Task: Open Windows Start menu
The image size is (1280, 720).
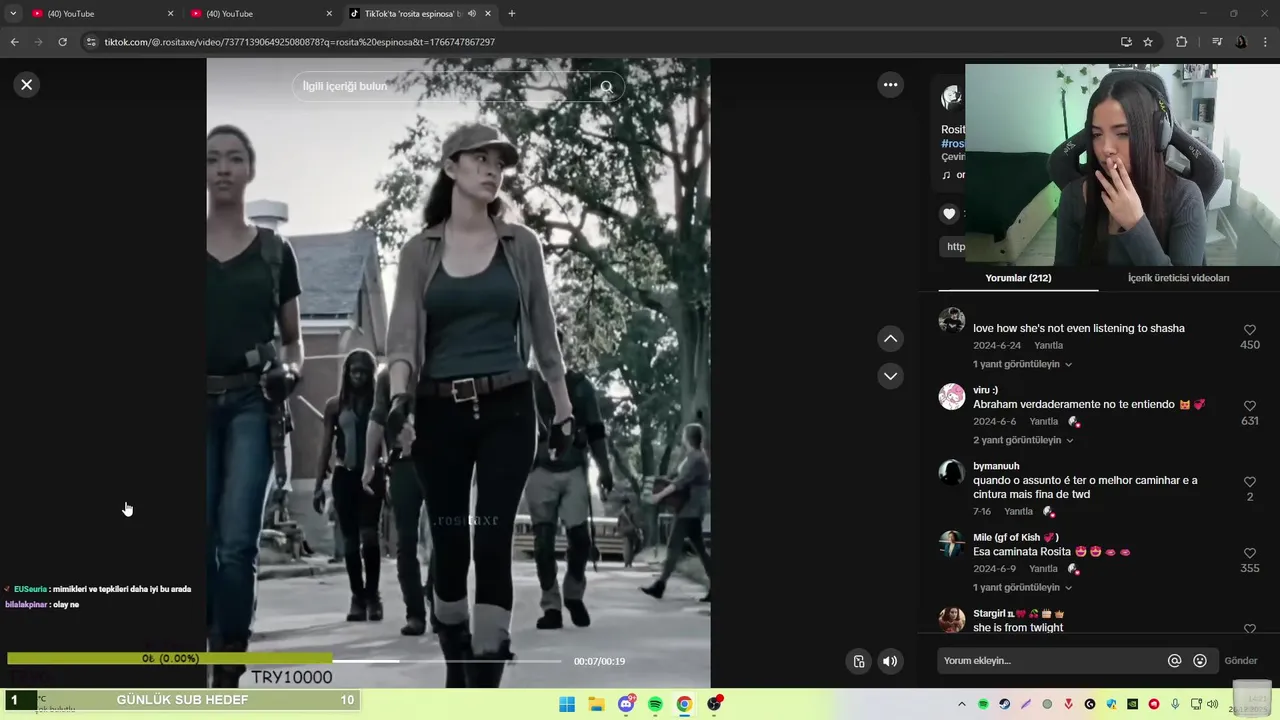Action: pos(567,704)
